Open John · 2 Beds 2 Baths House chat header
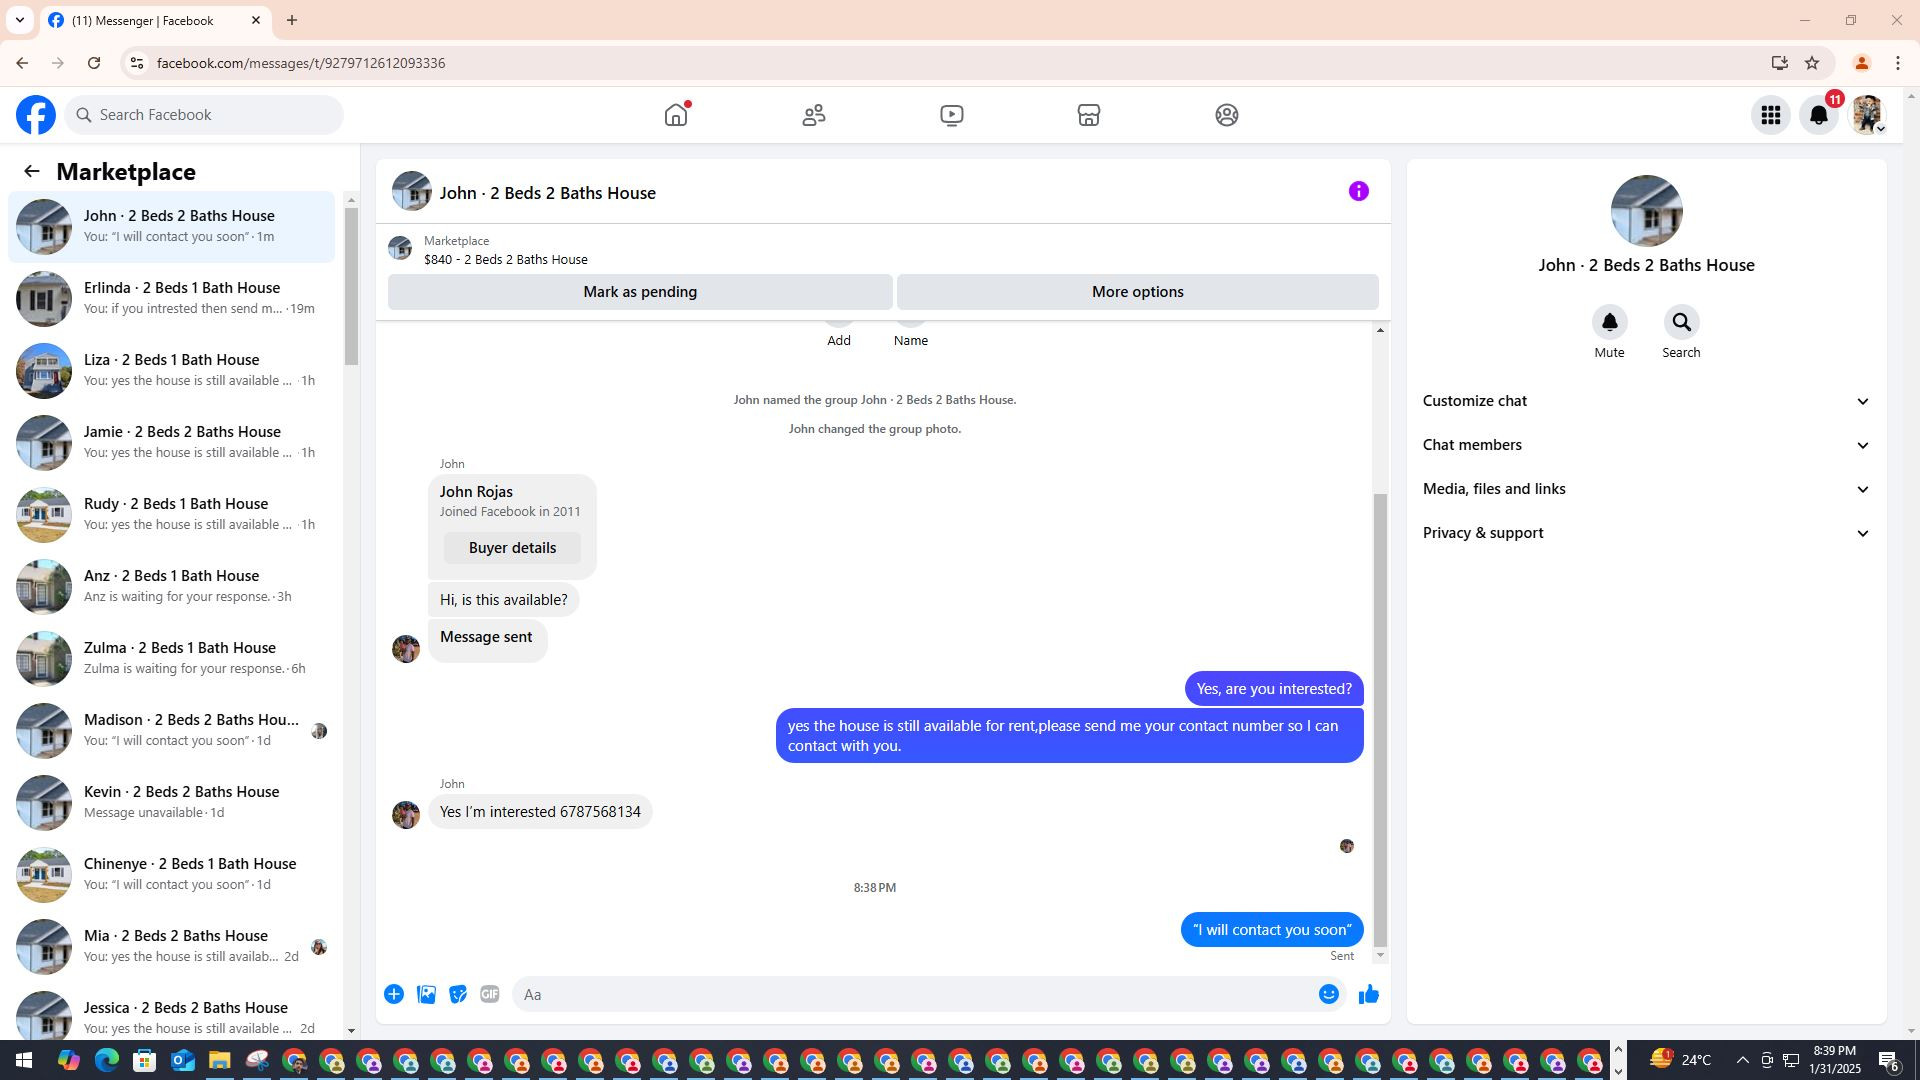The width and height of the screenshot is (1920, 1080). coord(547,193)
